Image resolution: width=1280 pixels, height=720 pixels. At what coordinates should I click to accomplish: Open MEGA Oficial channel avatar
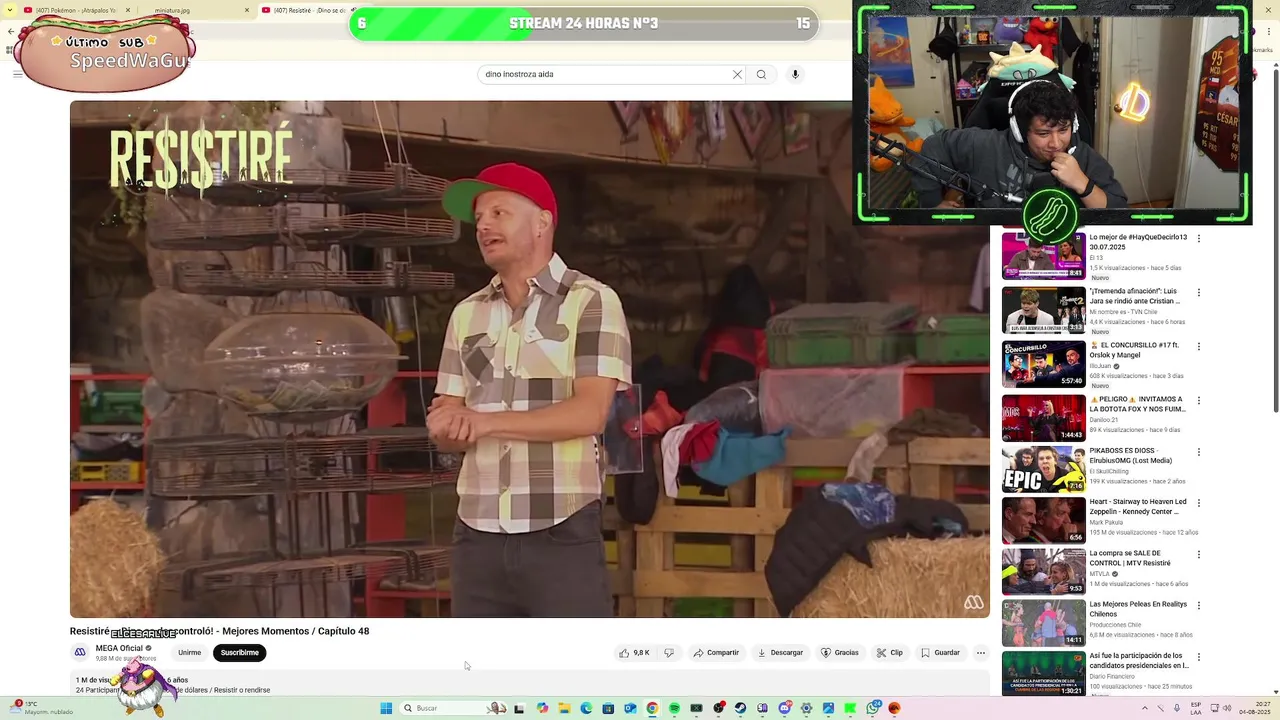(80, 652)
